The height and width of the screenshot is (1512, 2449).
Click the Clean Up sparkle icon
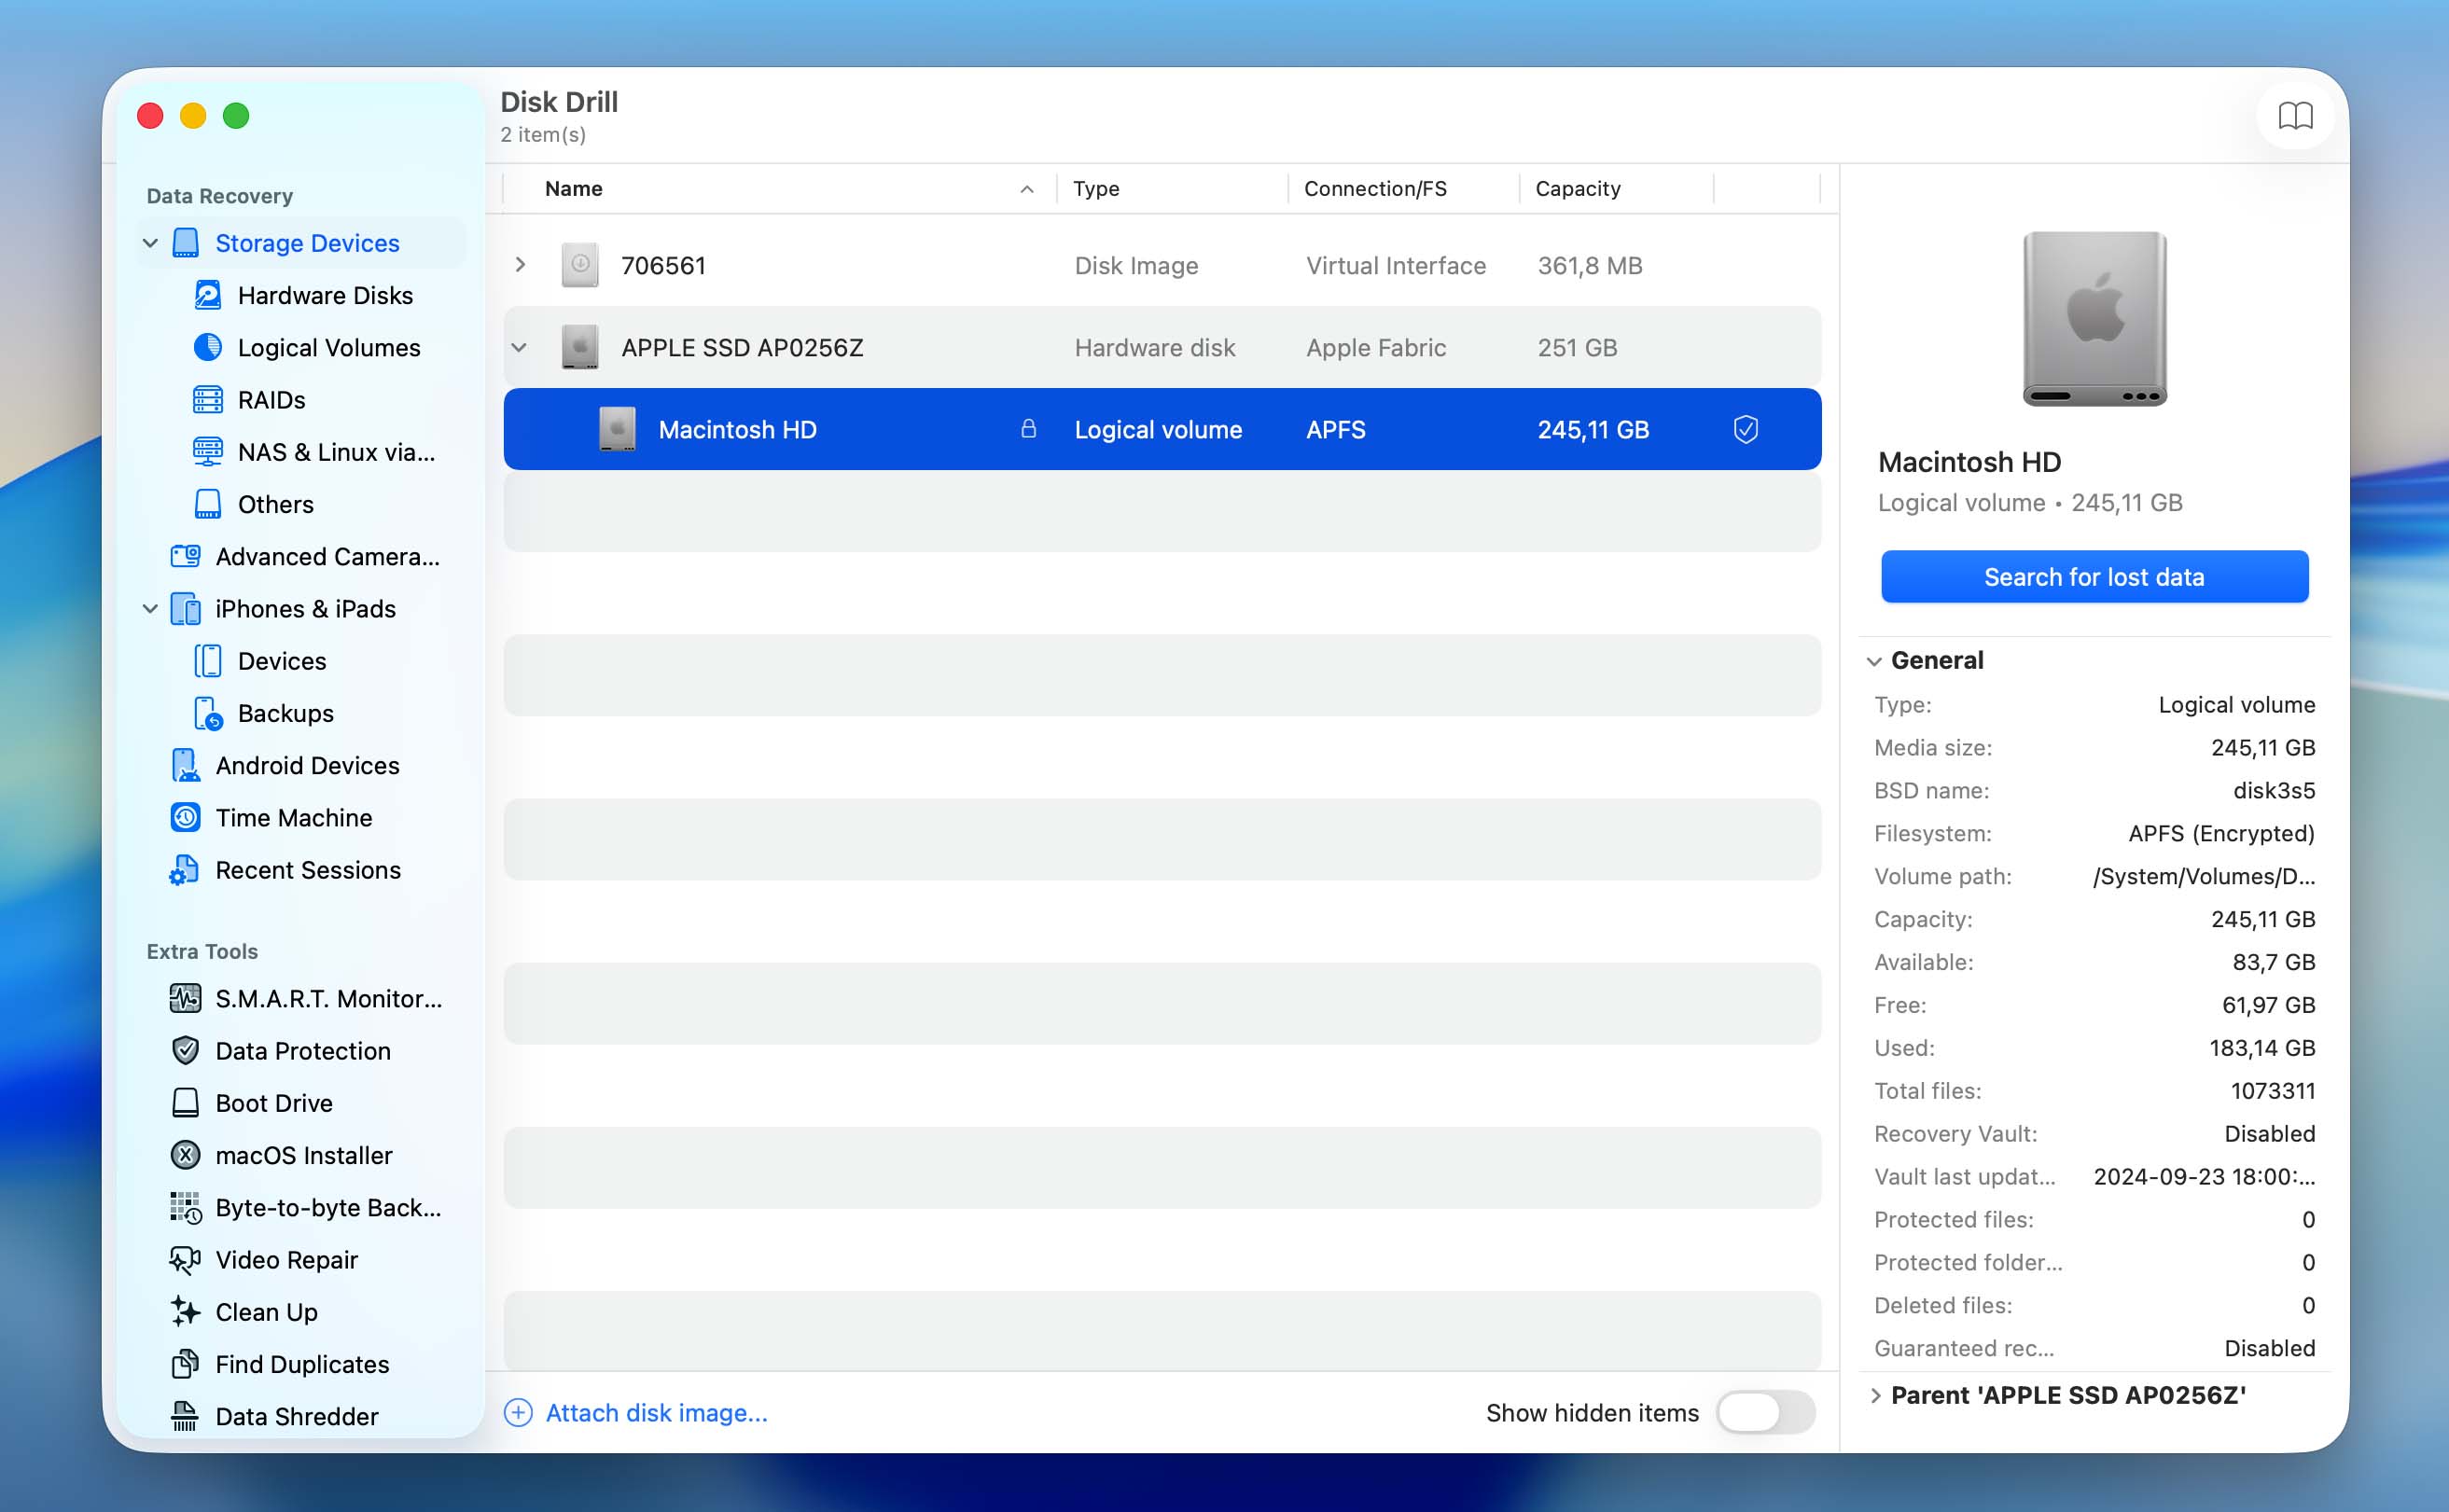(185, 1311)
